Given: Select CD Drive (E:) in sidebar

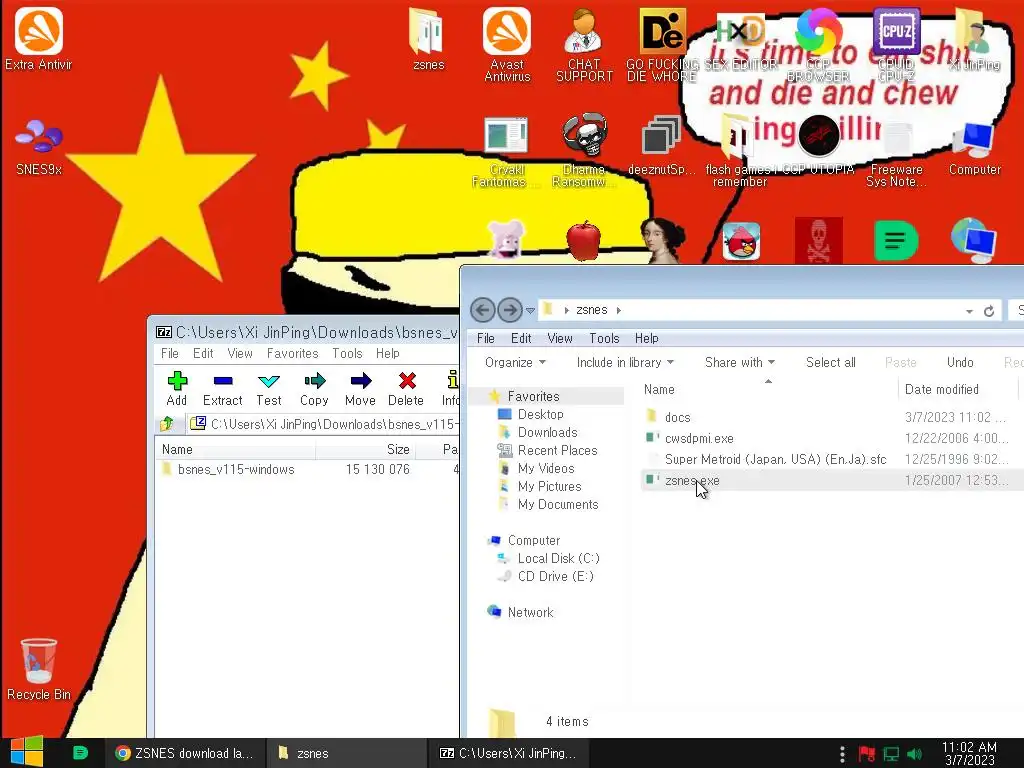Looking at the screenshot, I should coord(555,576).
